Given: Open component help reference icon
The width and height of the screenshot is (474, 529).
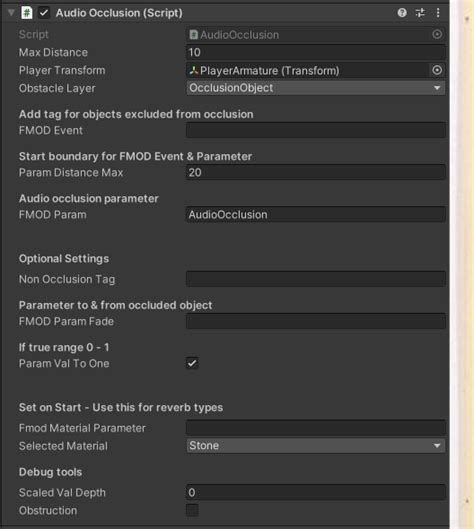Looking at the screenshot, I should [x=402, y=13].
